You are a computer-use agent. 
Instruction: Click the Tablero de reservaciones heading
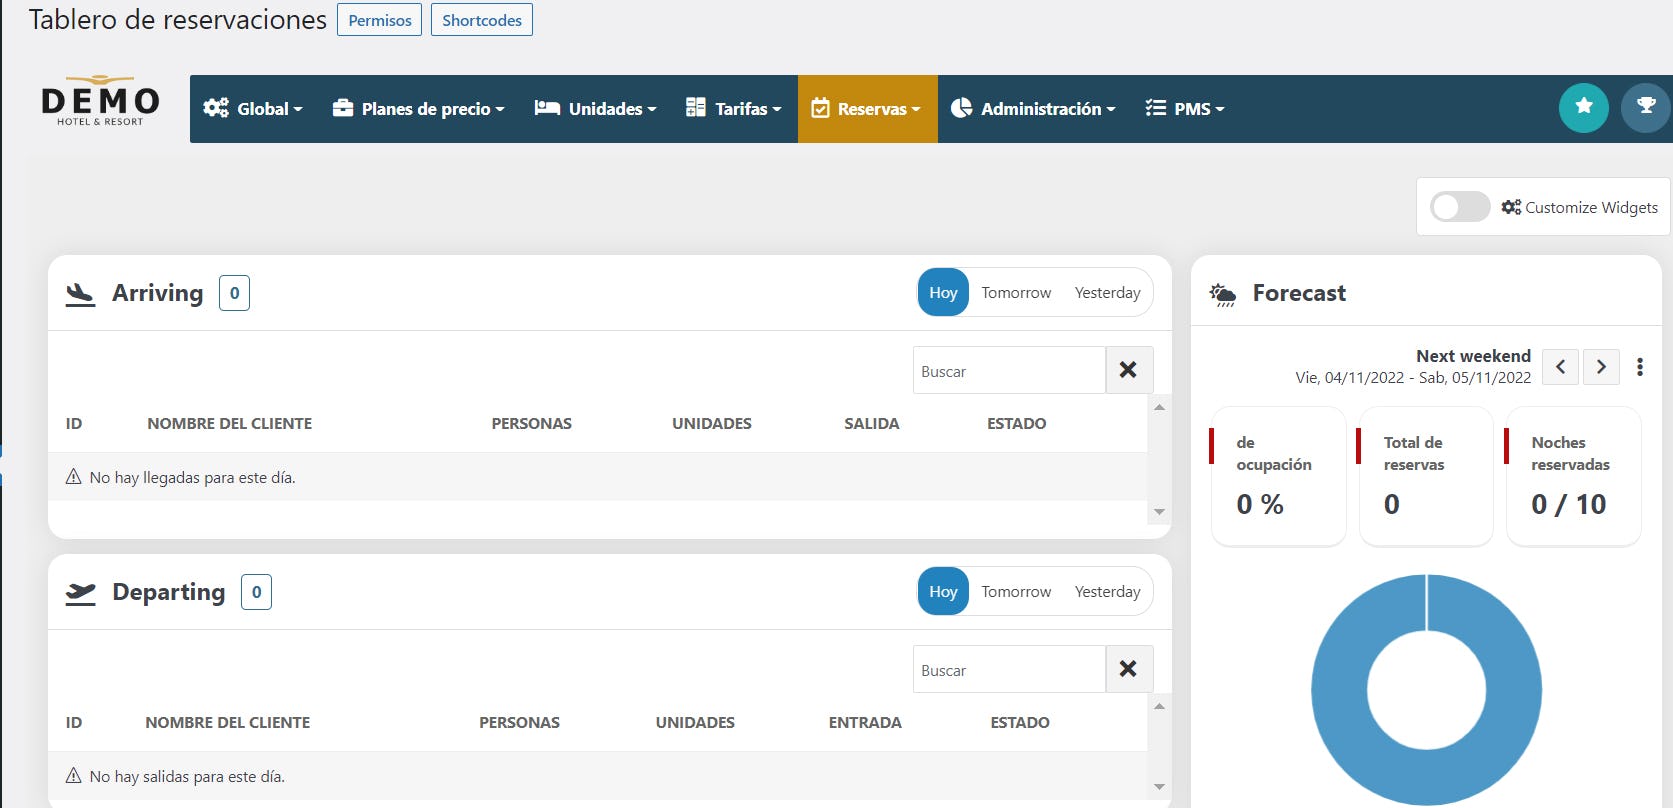[177, 19]
